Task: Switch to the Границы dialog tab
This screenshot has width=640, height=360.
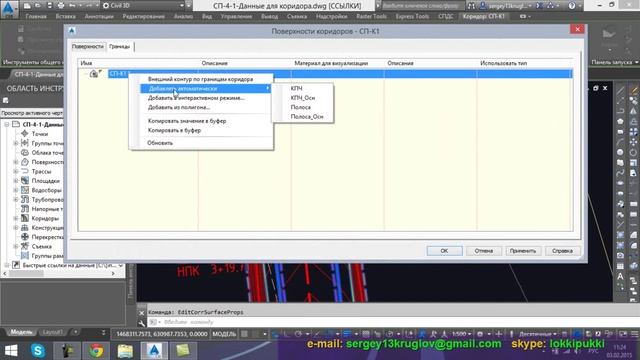Action: [x=120, y=47]
